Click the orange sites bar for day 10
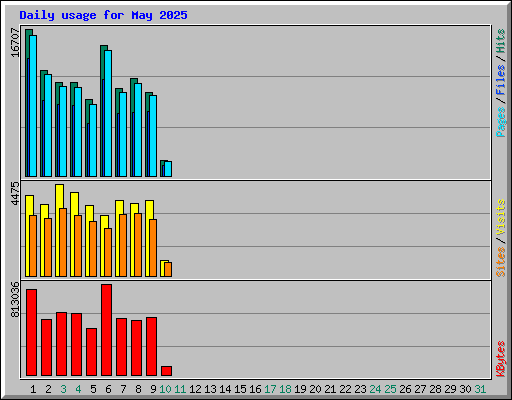The height and width of the screenshot is (400, 512). [168, 269]
